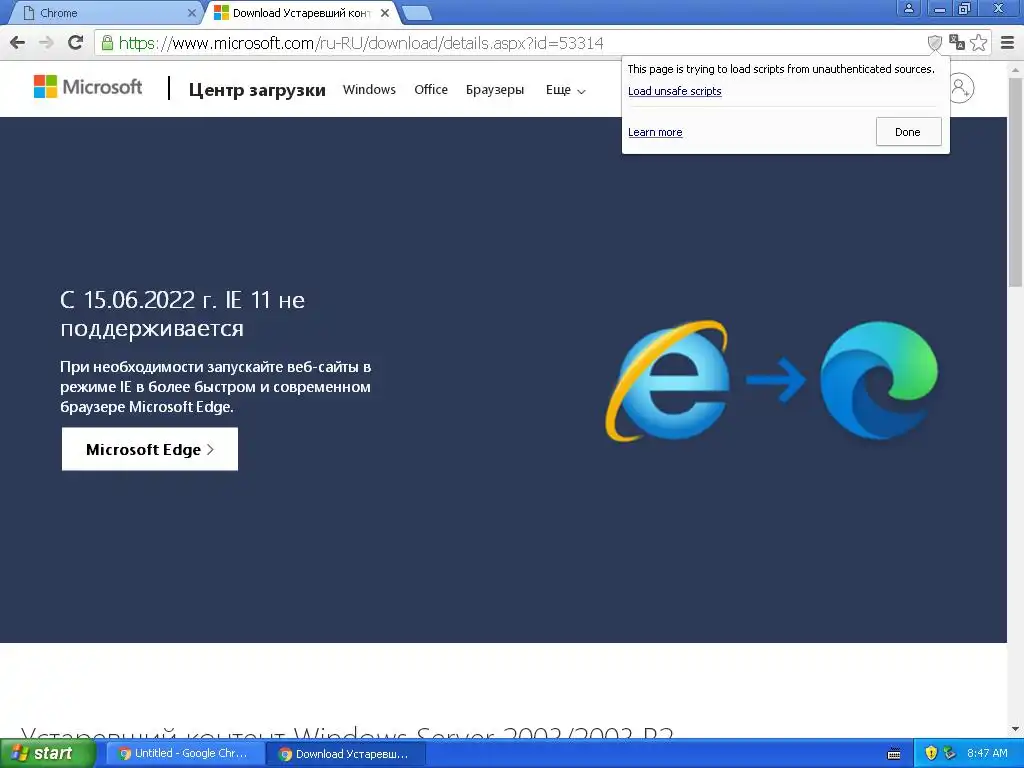Click the browser forward arrow
This screenshot has height=768, width=1024.
tap(46, 43)
